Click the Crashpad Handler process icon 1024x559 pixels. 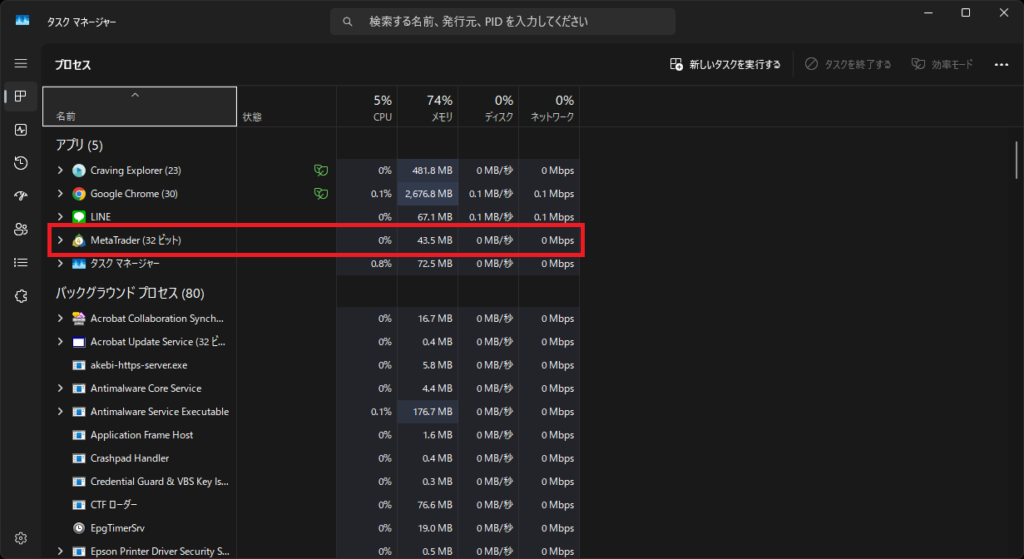(x=79, y=458)
